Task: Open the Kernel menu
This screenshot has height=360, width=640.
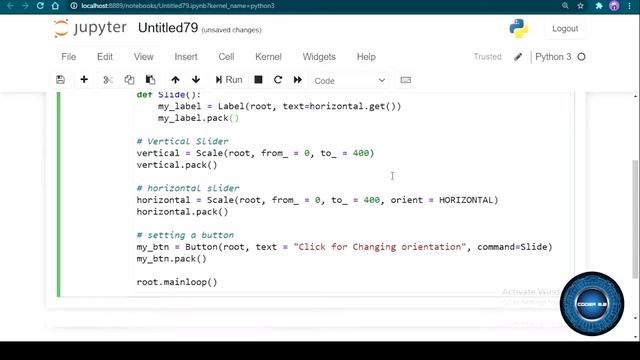Action: click(x=268, y=57)
